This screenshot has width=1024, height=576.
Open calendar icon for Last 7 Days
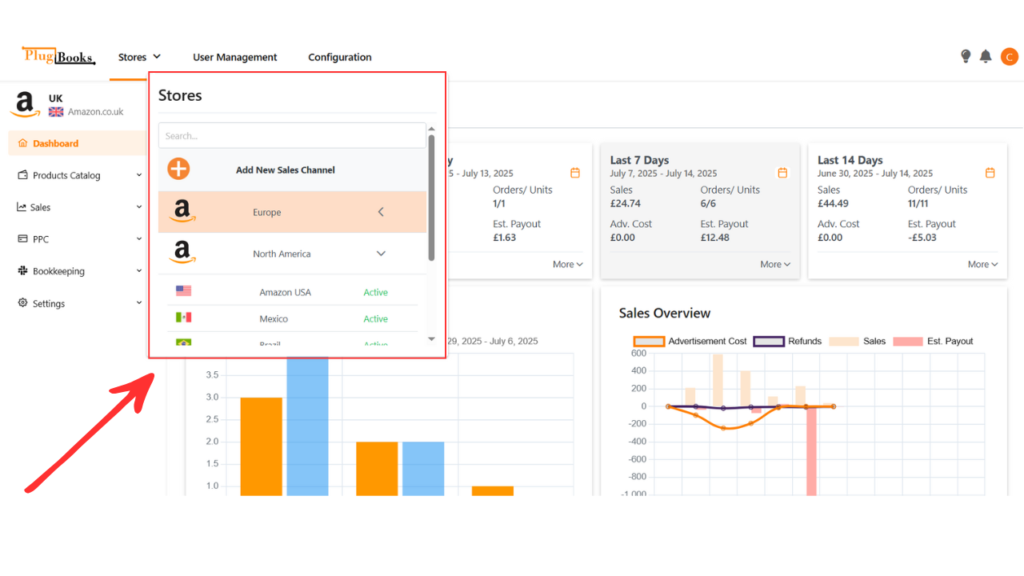click(782, 173)
